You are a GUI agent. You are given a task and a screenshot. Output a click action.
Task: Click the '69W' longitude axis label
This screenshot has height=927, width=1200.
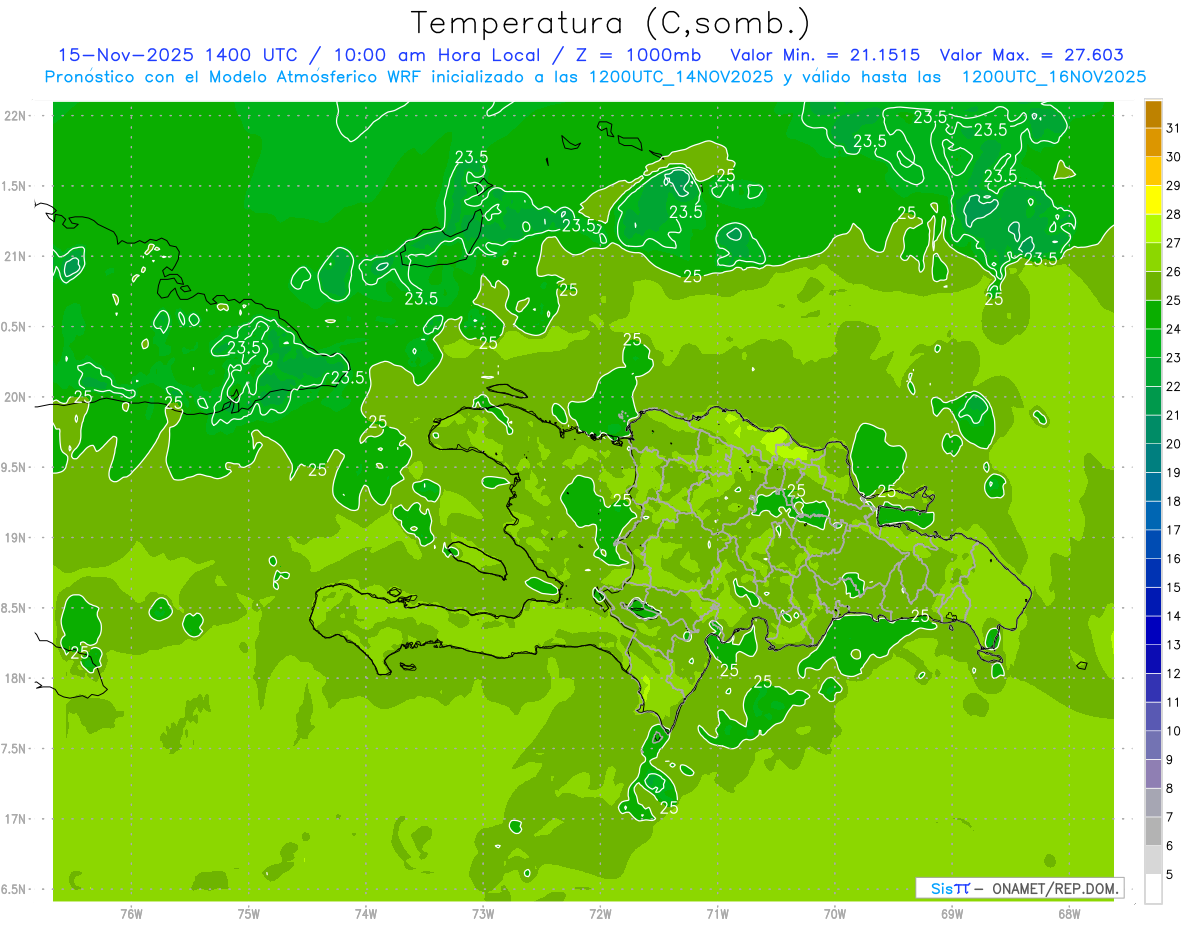click(951, 913)
